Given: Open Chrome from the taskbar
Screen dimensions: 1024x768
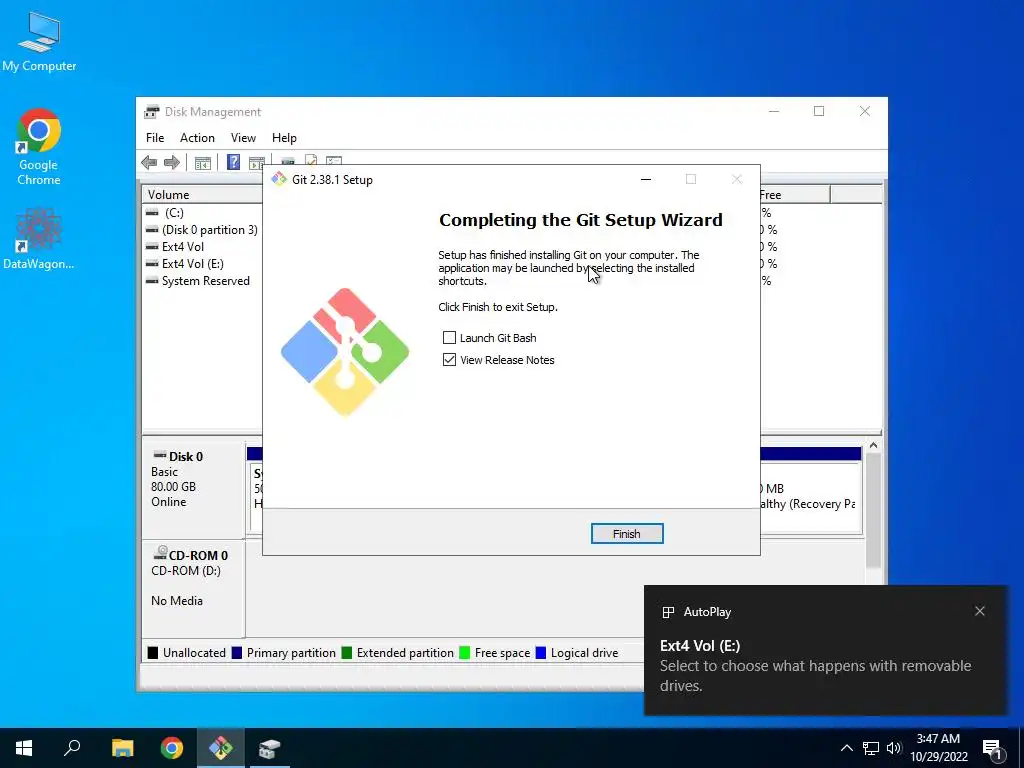Looking at the screenshot, I should (x=172, y=748).
